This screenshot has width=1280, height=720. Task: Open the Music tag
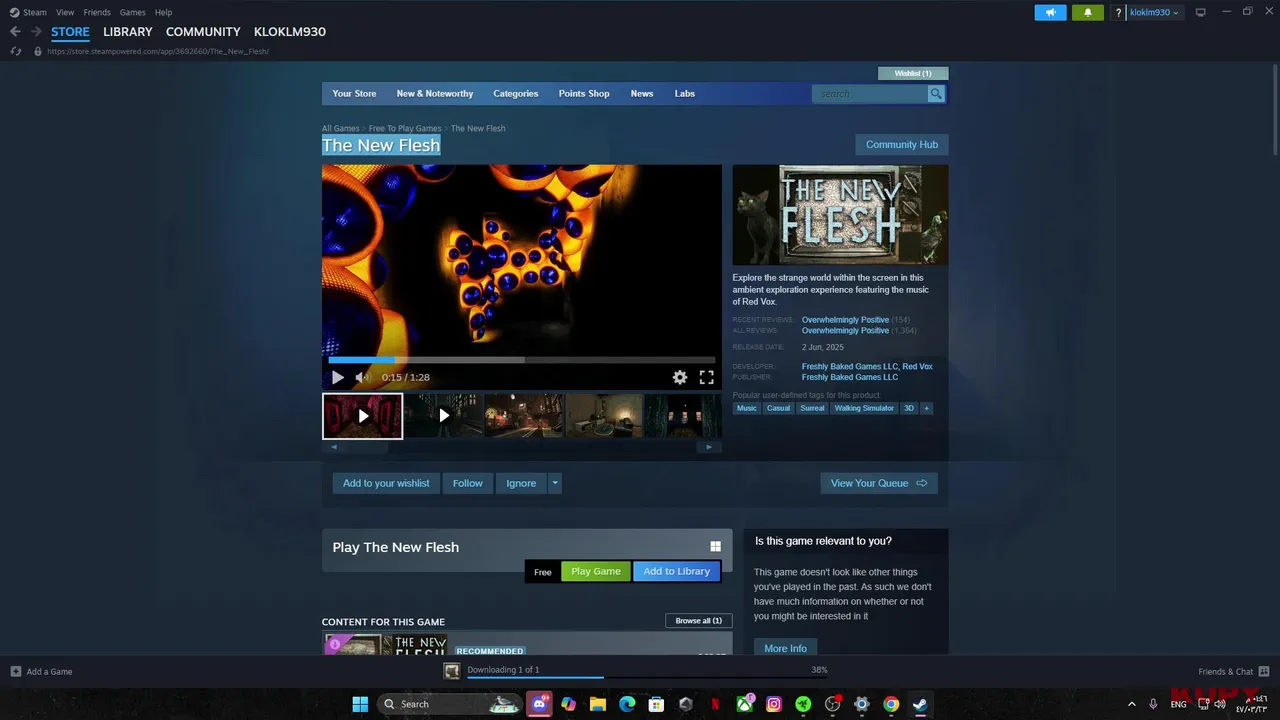747,408
